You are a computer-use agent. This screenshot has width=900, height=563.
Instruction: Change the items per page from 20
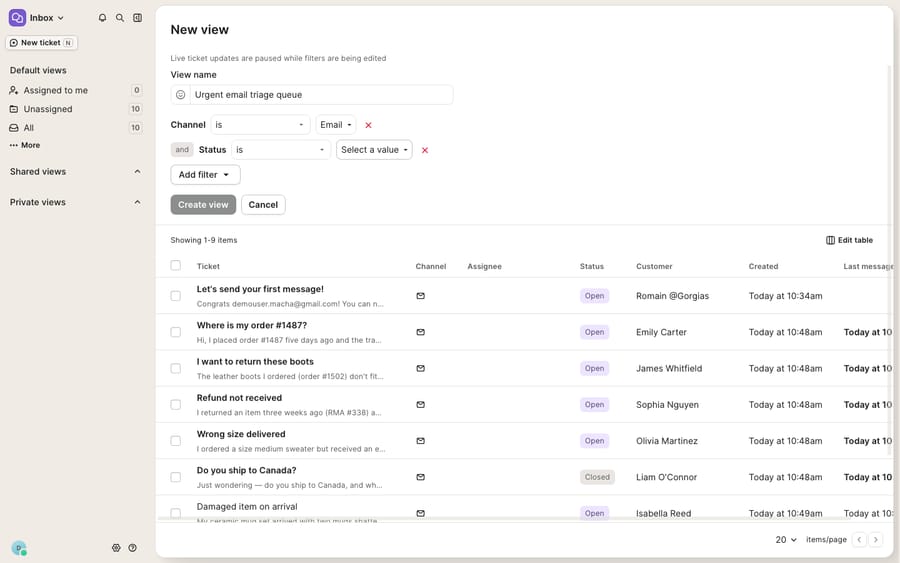click(786, 539)
